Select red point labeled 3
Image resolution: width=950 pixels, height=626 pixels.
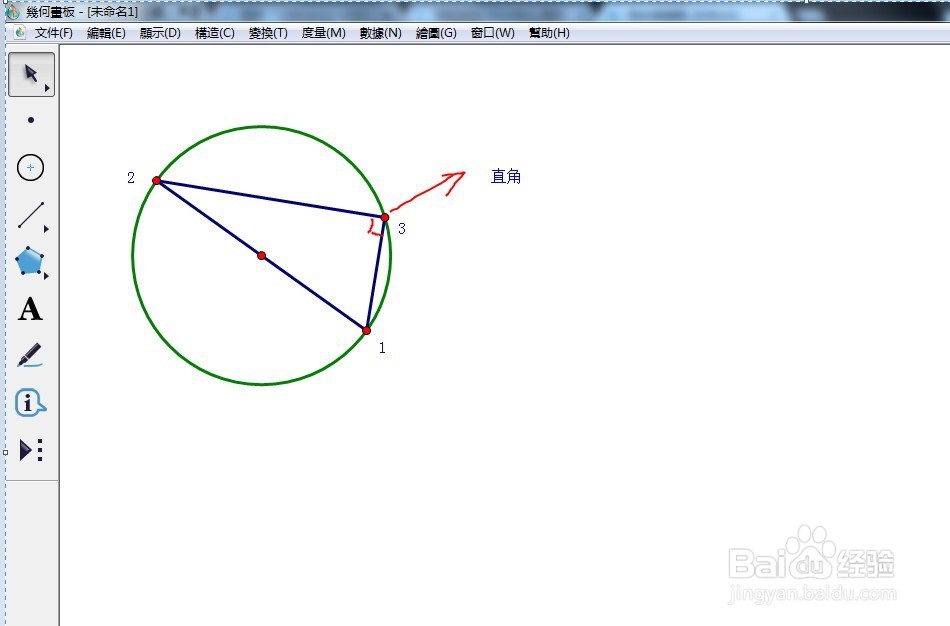coord(385,217)
